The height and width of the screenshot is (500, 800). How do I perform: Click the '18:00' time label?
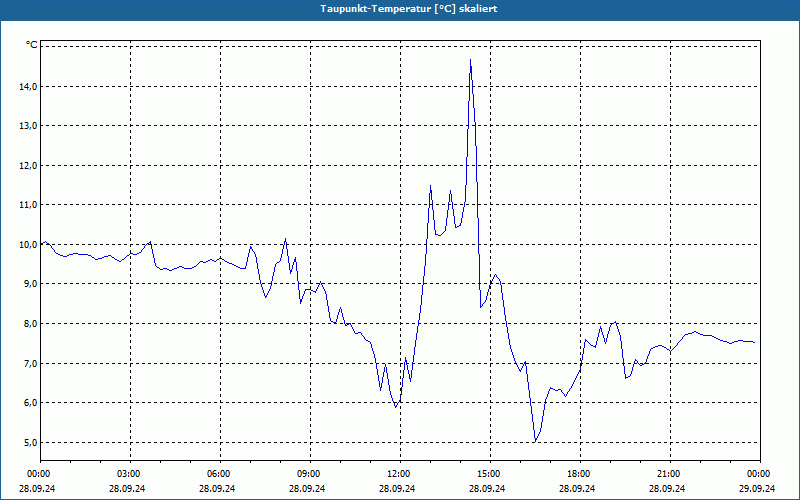pos(580,474)
